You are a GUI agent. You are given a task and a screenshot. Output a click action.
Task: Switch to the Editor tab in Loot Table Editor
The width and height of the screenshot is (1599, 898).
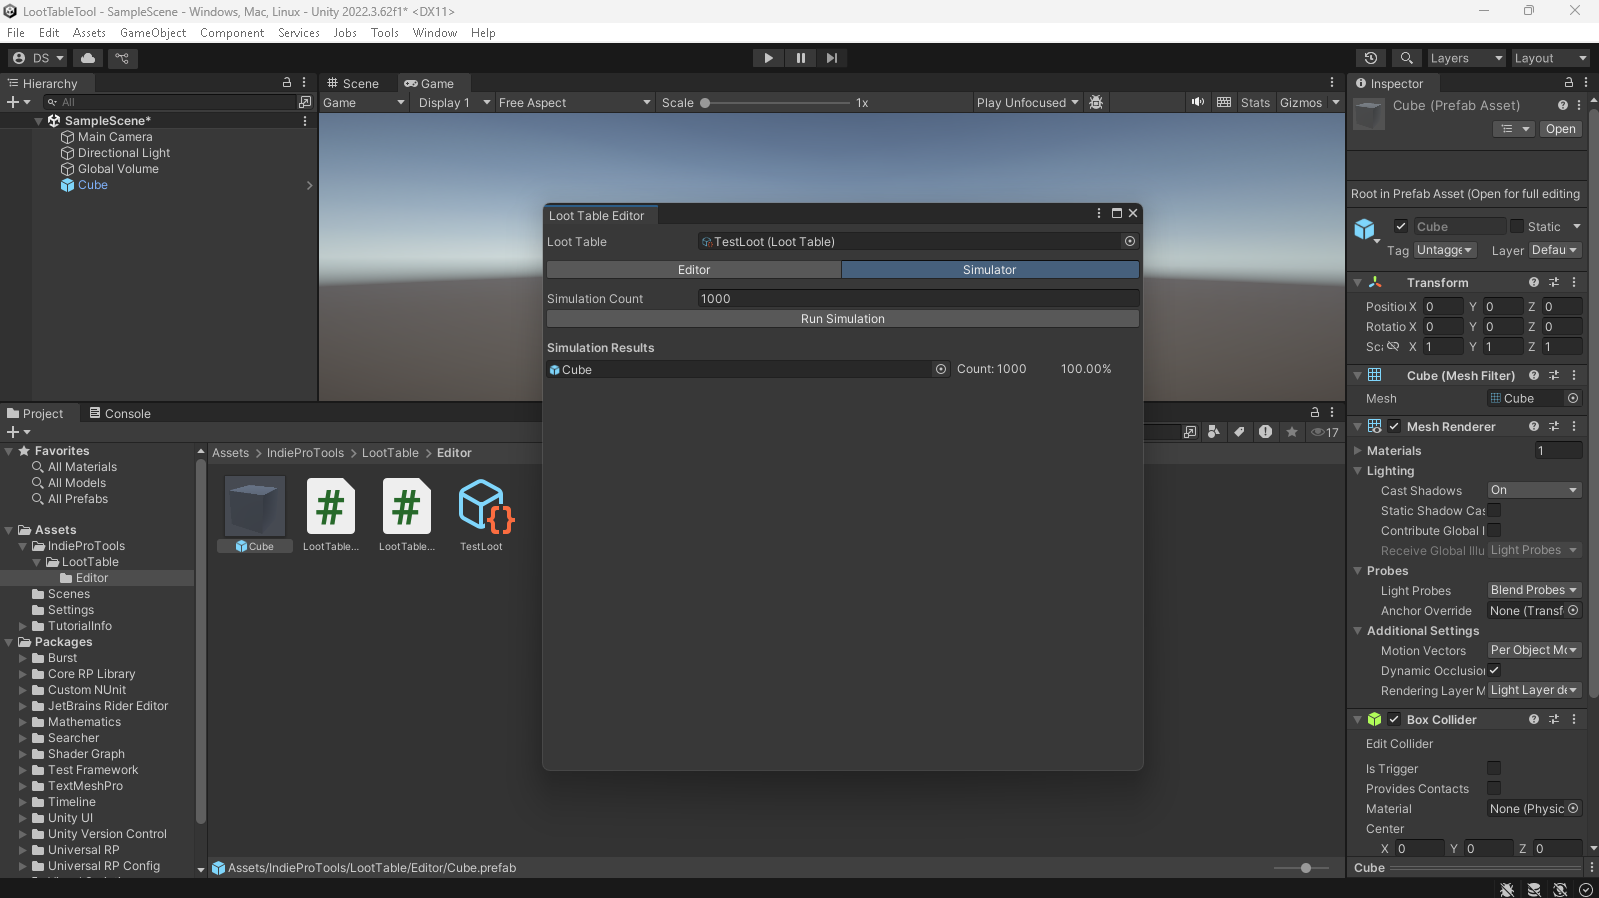click(x=694, y=270)
